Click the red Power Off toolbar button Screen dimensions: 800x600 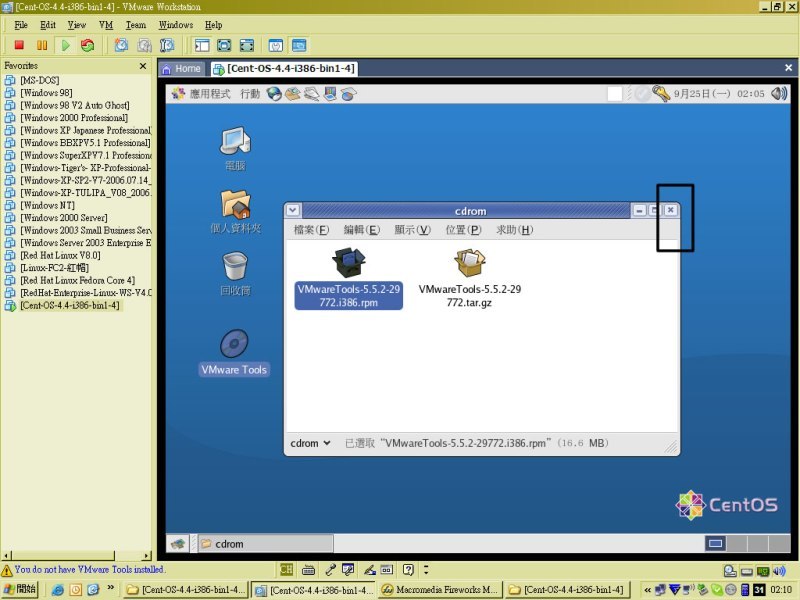(19, 45)
